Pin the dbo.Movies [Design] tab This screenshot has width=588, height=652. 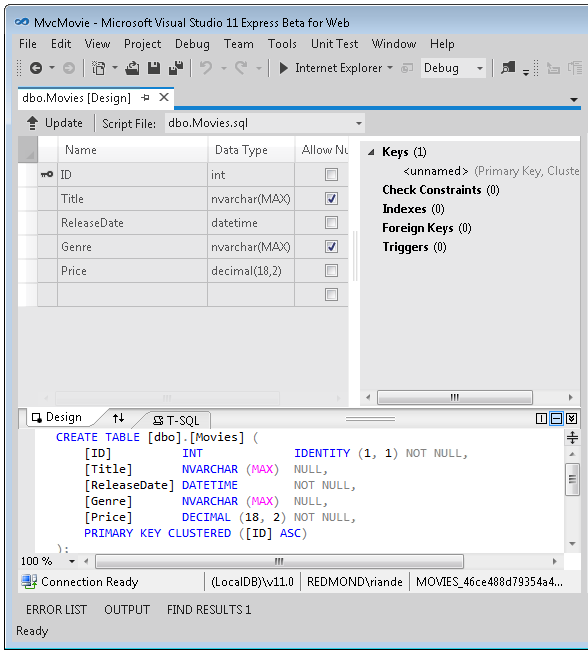(145, 98)
